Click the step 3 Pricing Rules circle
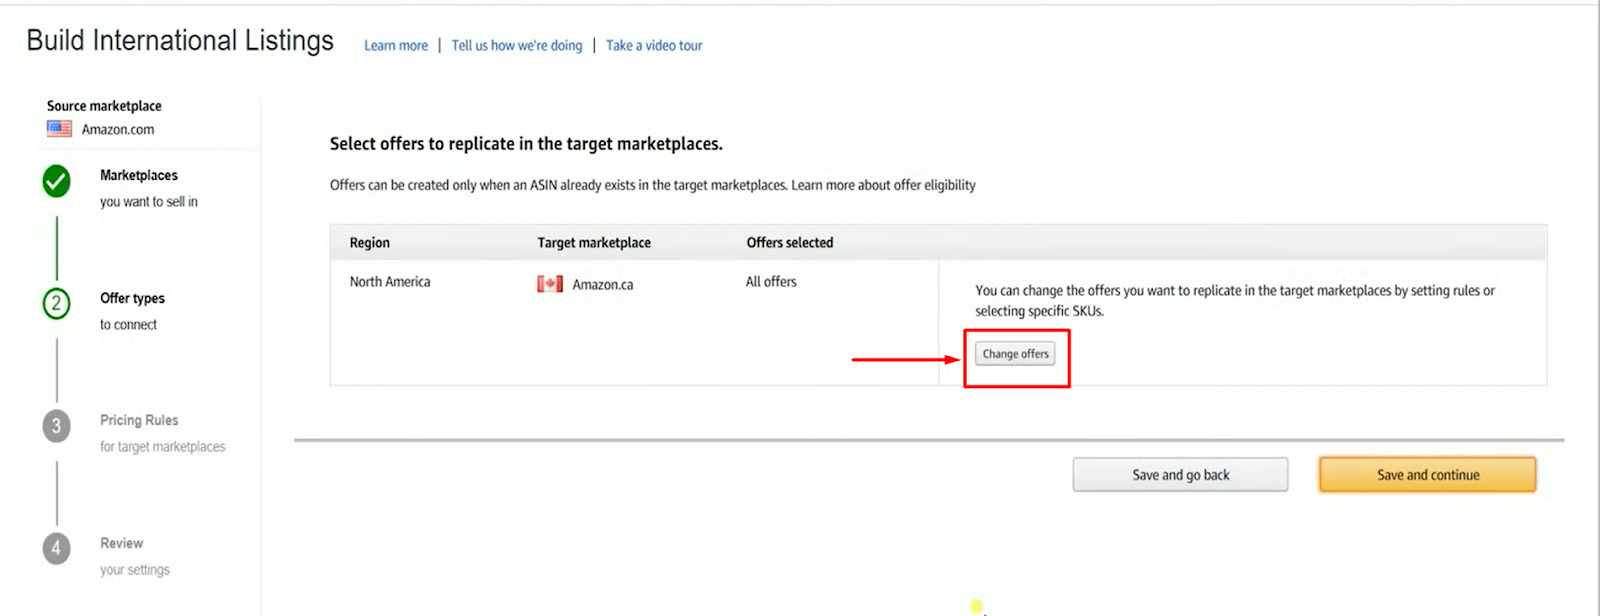Screen dimensions: 1600x616 57,426
